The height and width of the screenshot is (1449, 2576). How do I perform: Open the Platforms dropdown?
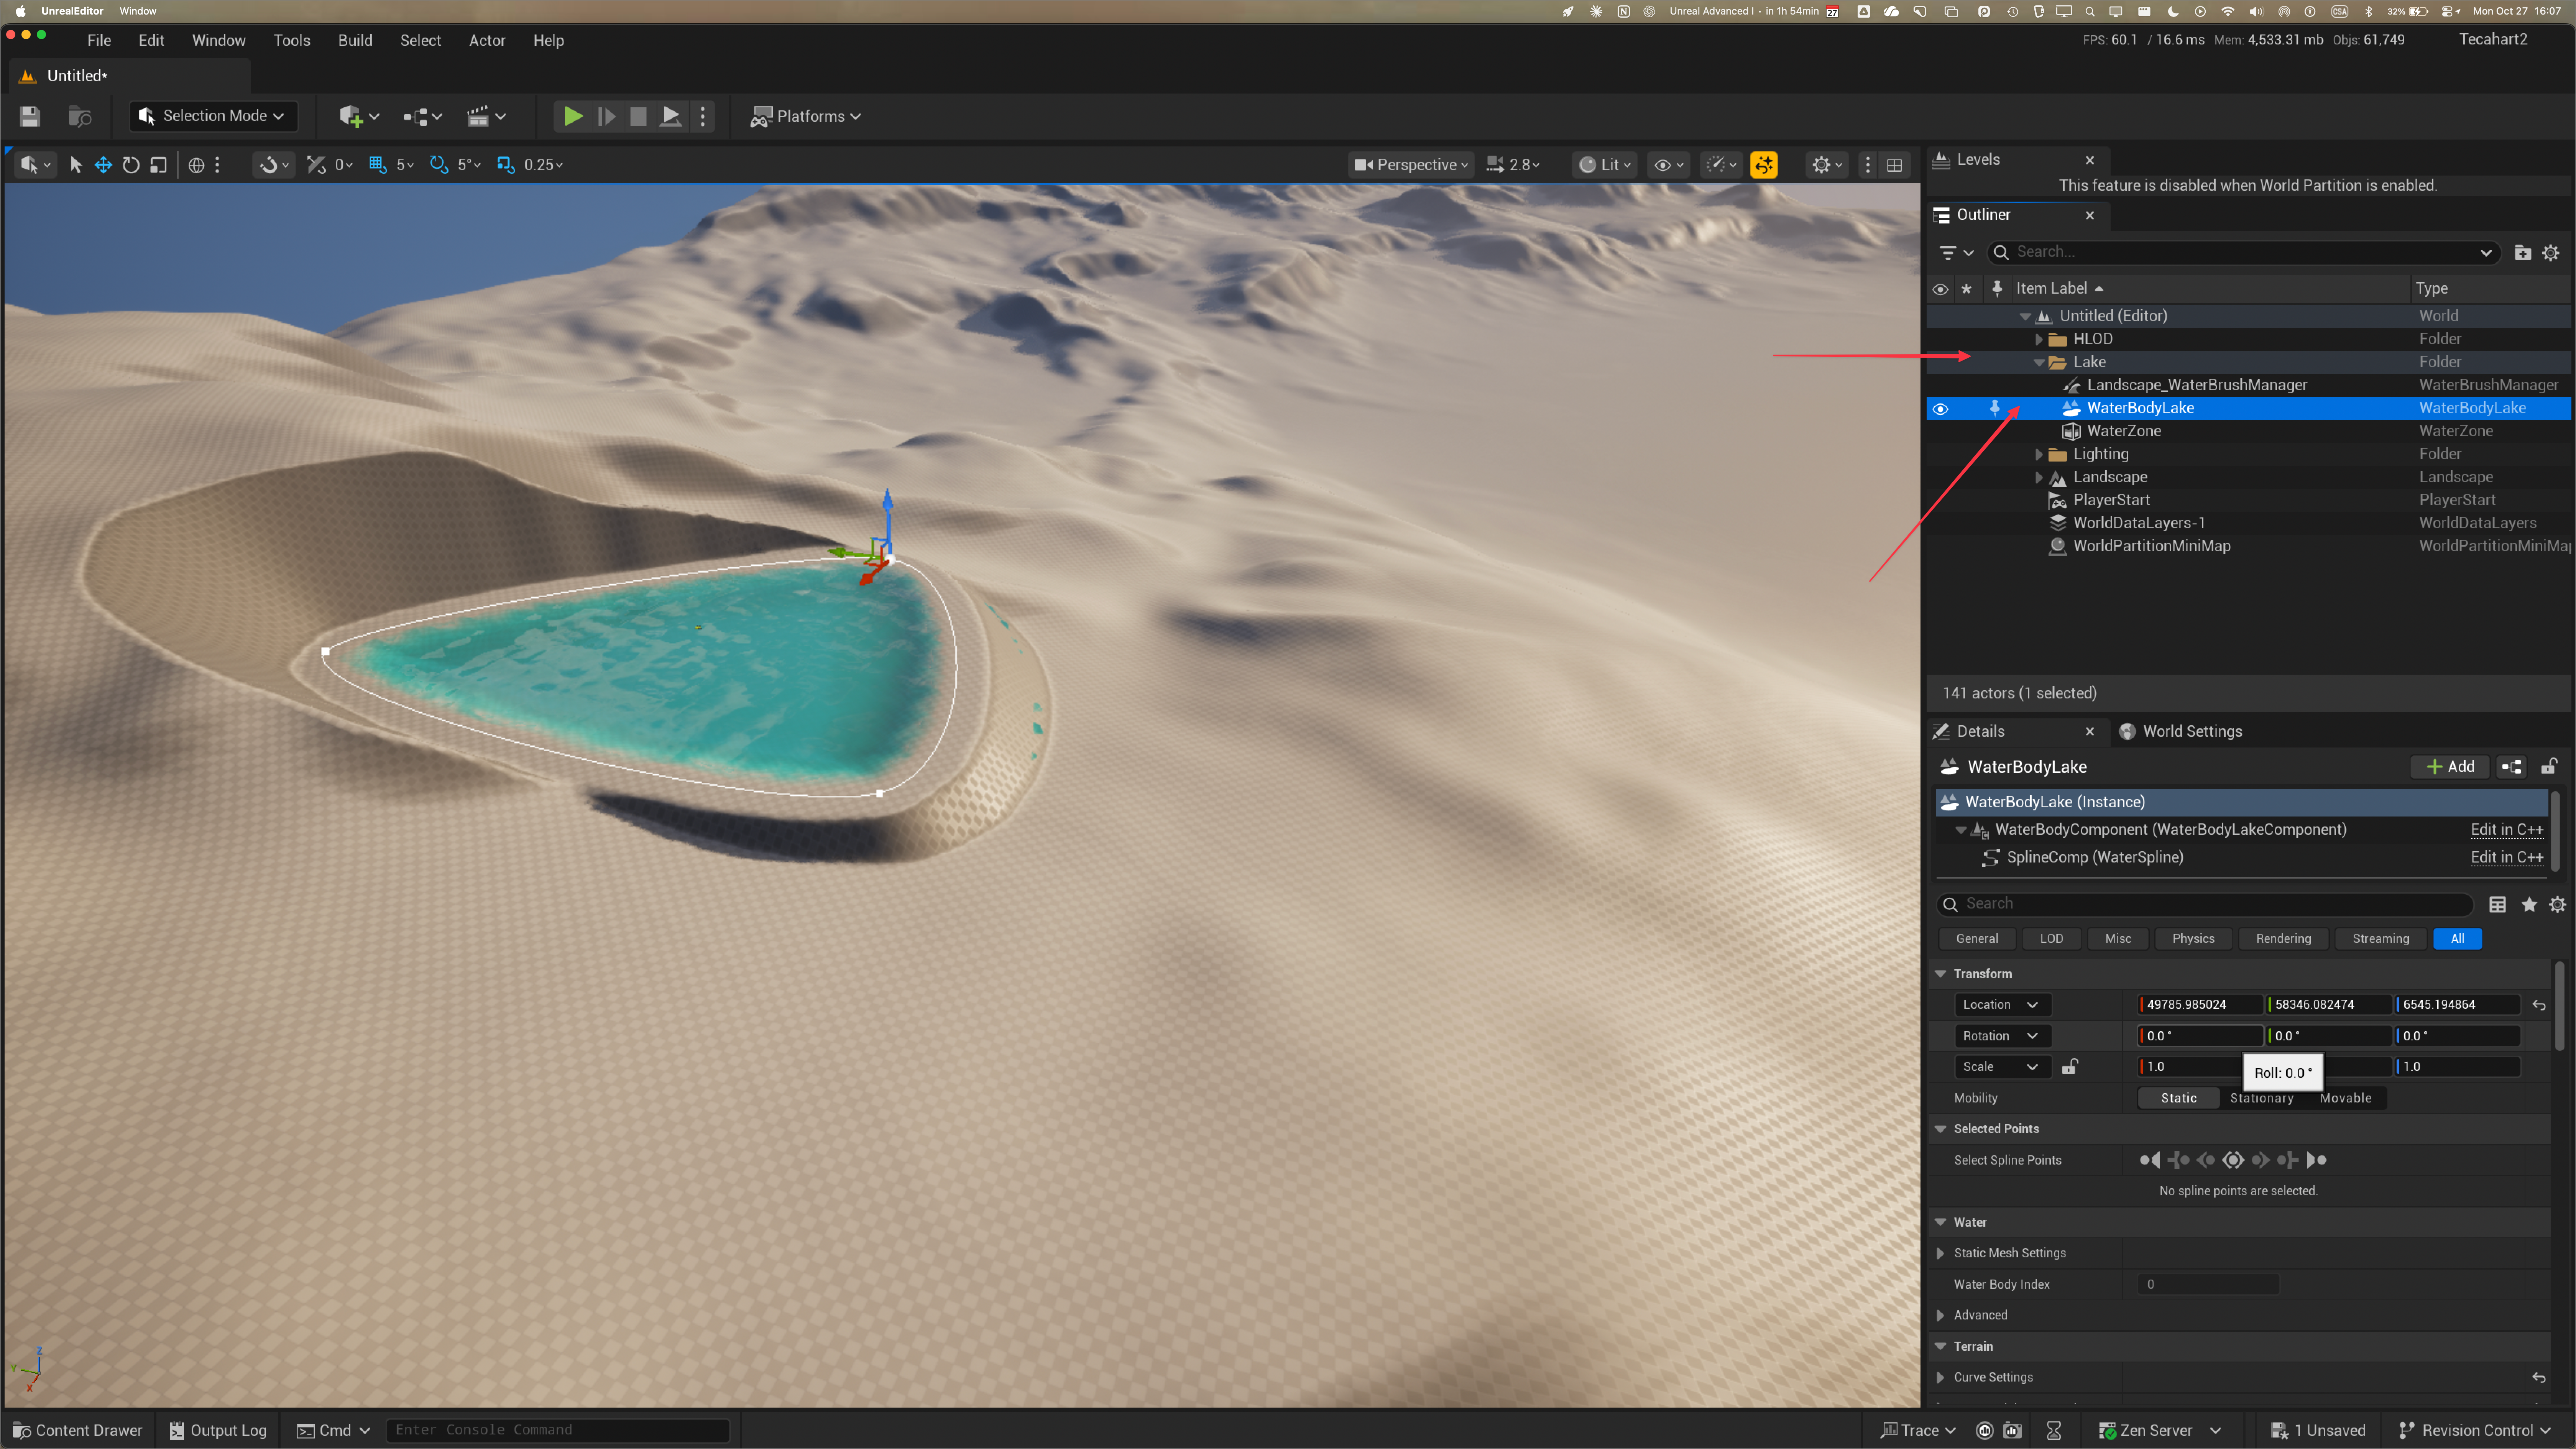tap(806, 116)
